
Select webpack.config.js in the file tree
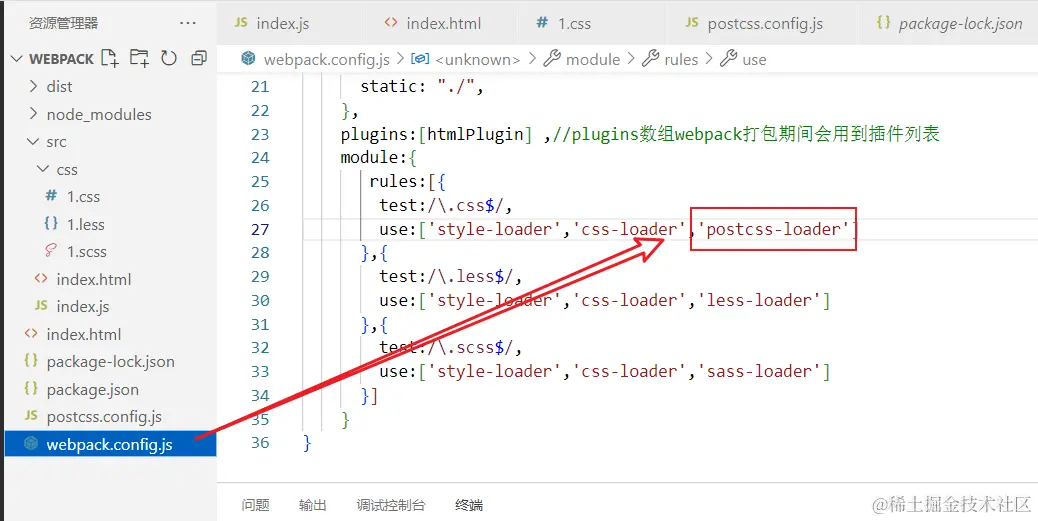pyautogui.click(x=110, y=444)
